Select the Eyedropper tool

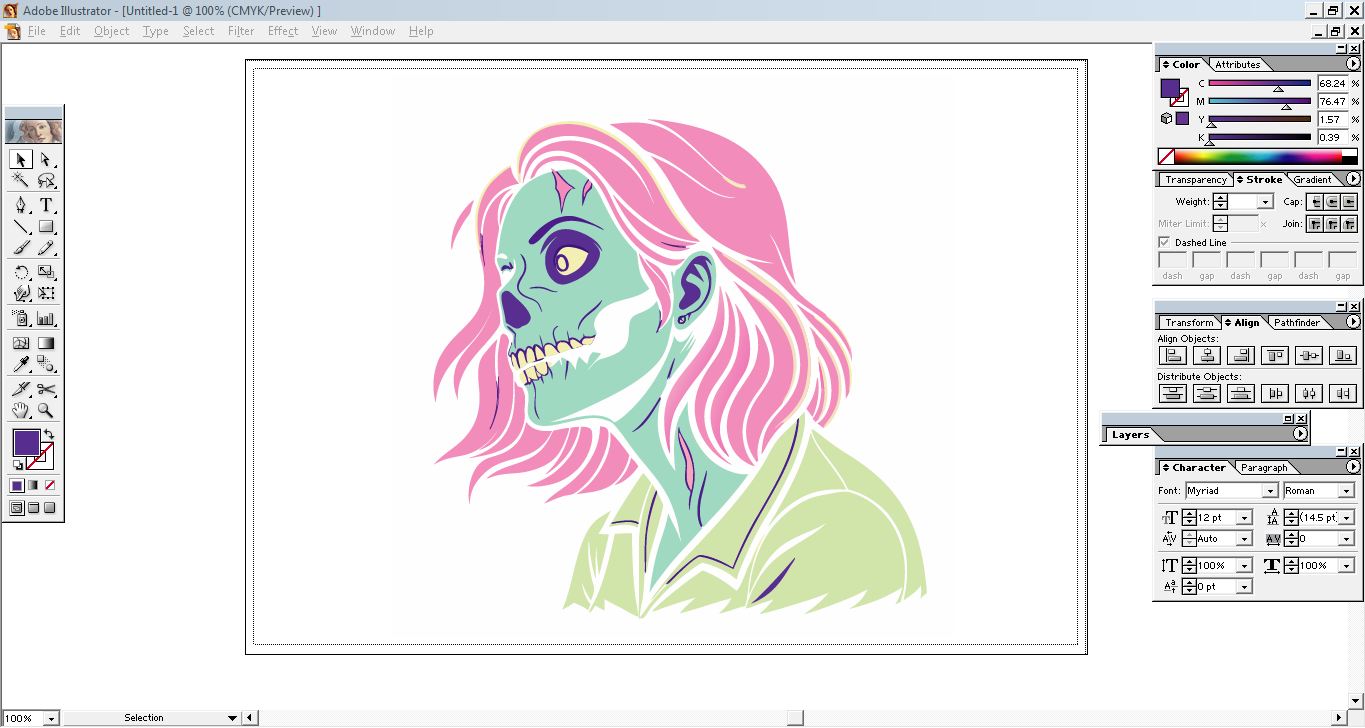point(20,364)
